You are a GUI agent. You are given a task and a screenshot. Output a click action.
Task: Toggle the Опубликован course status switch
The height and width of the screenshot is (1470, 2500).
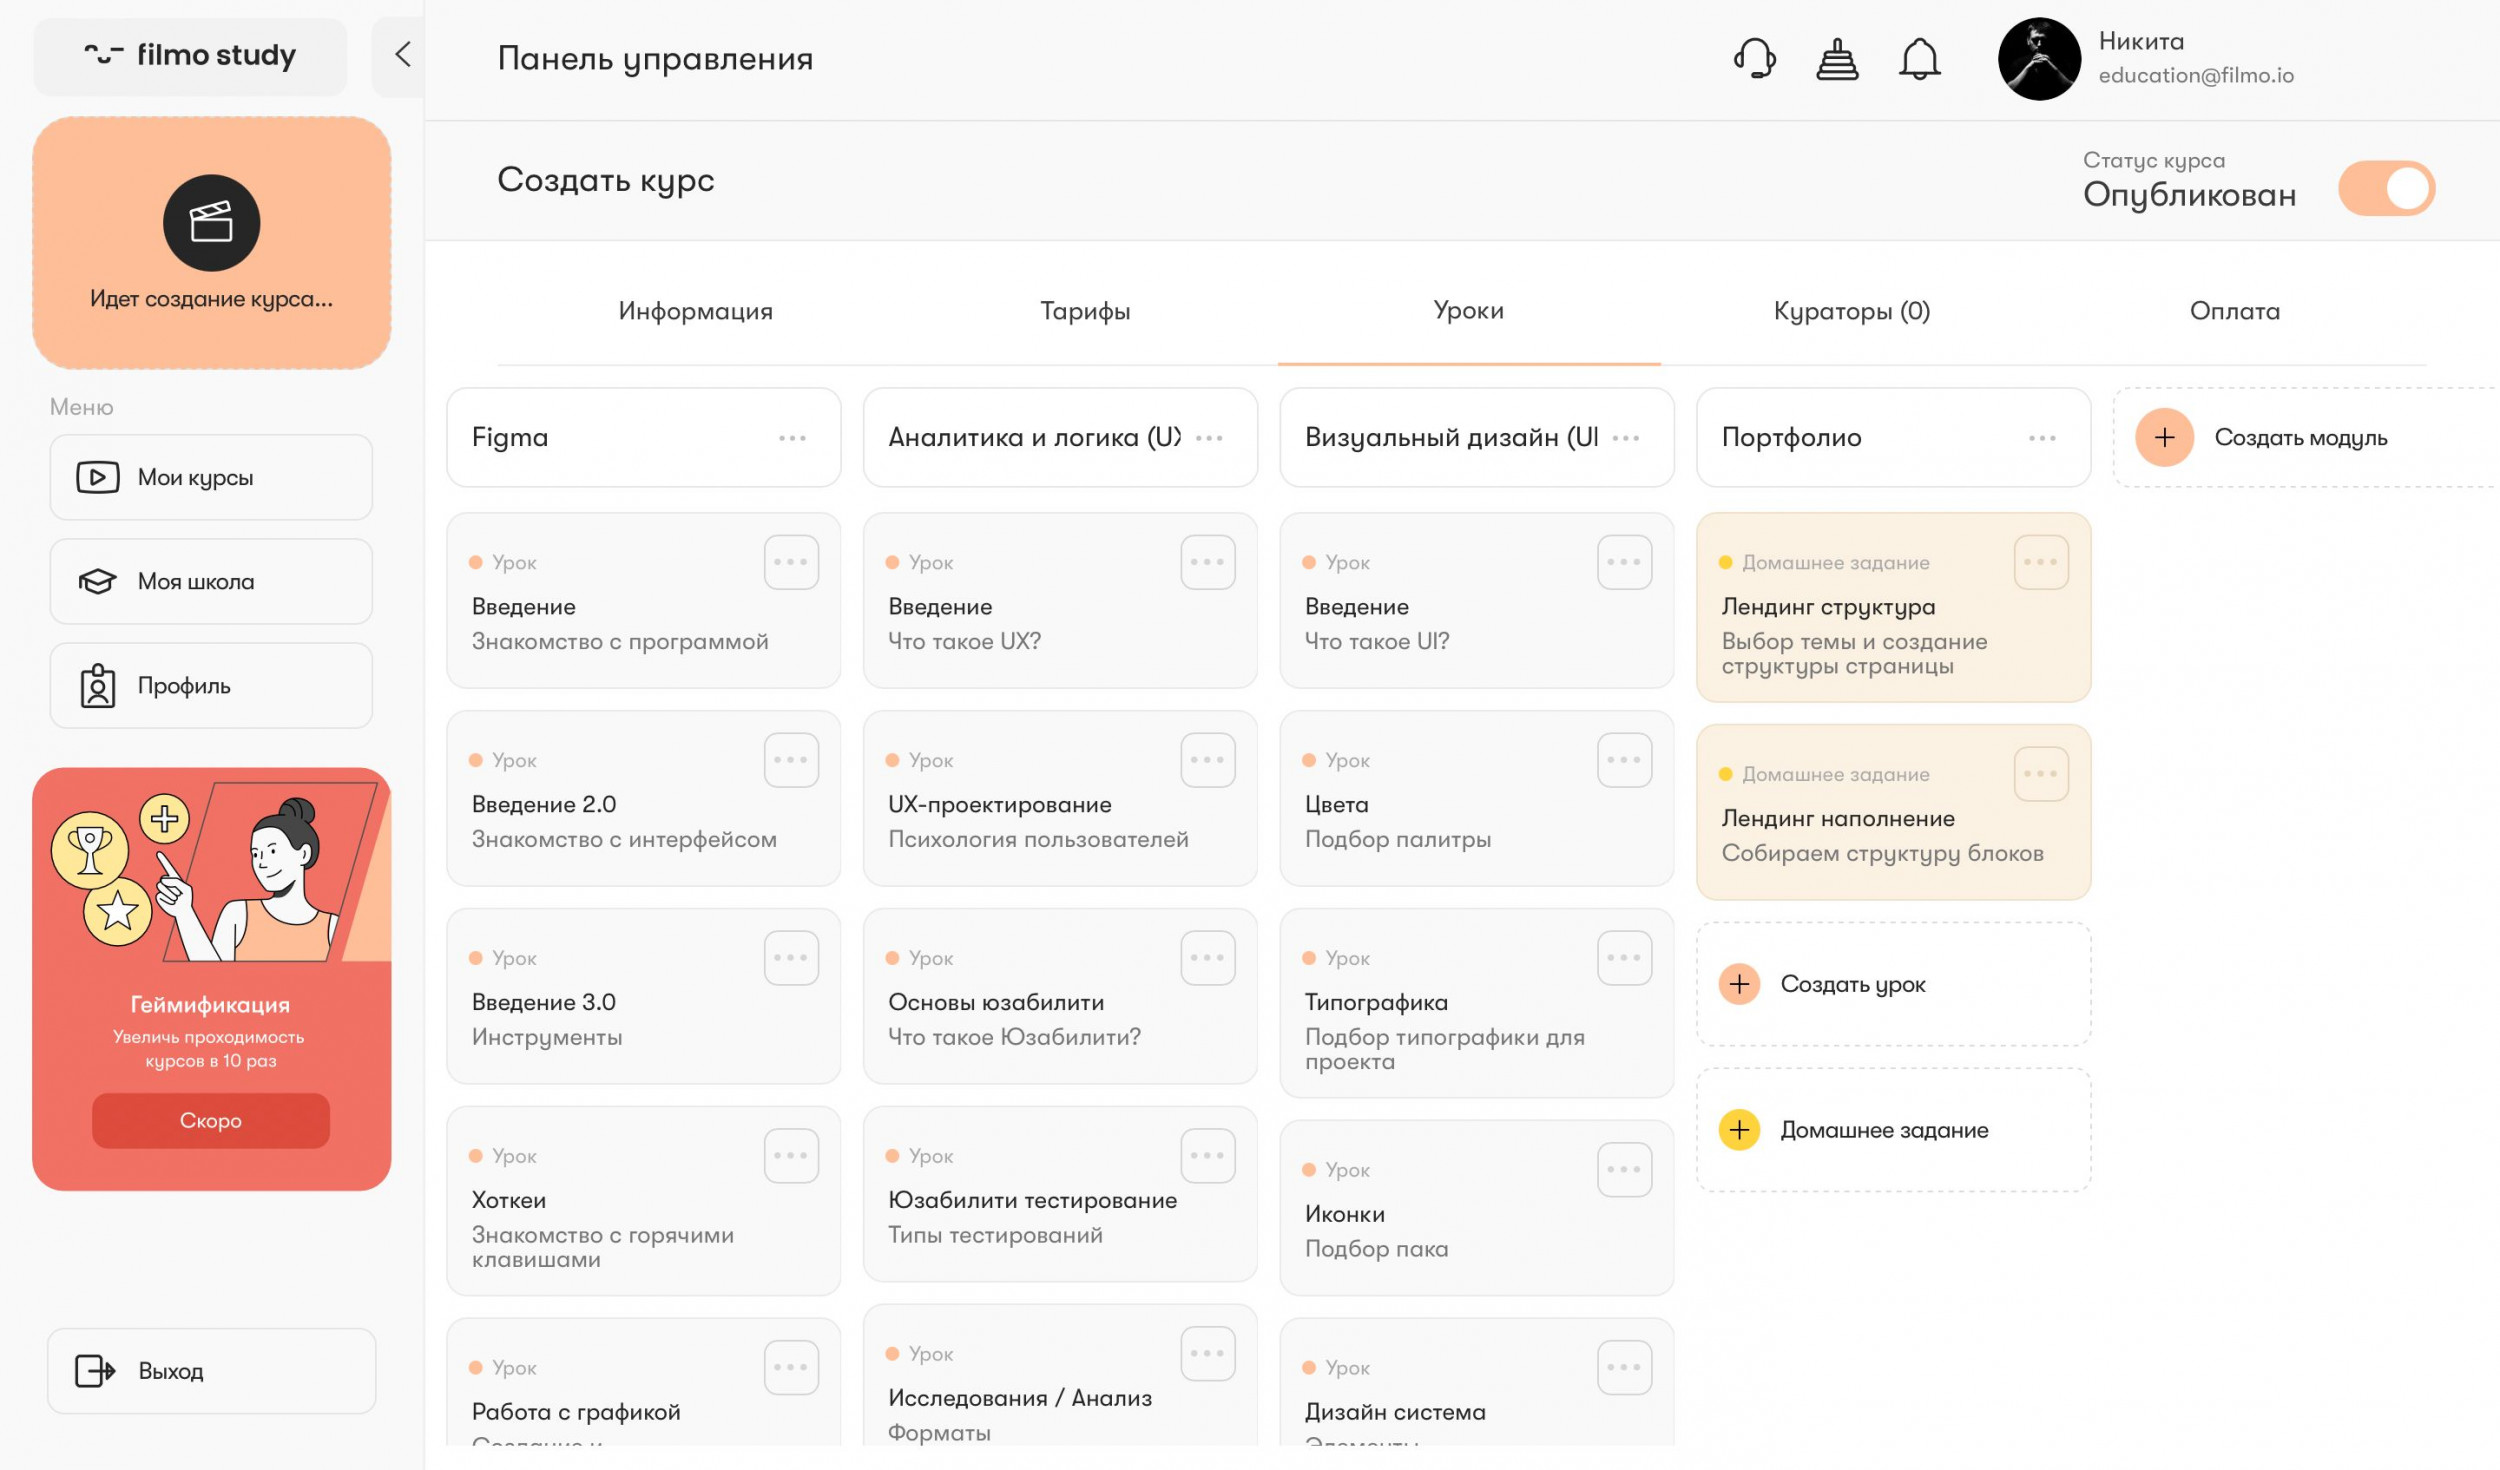click(x=2386, y=188)
